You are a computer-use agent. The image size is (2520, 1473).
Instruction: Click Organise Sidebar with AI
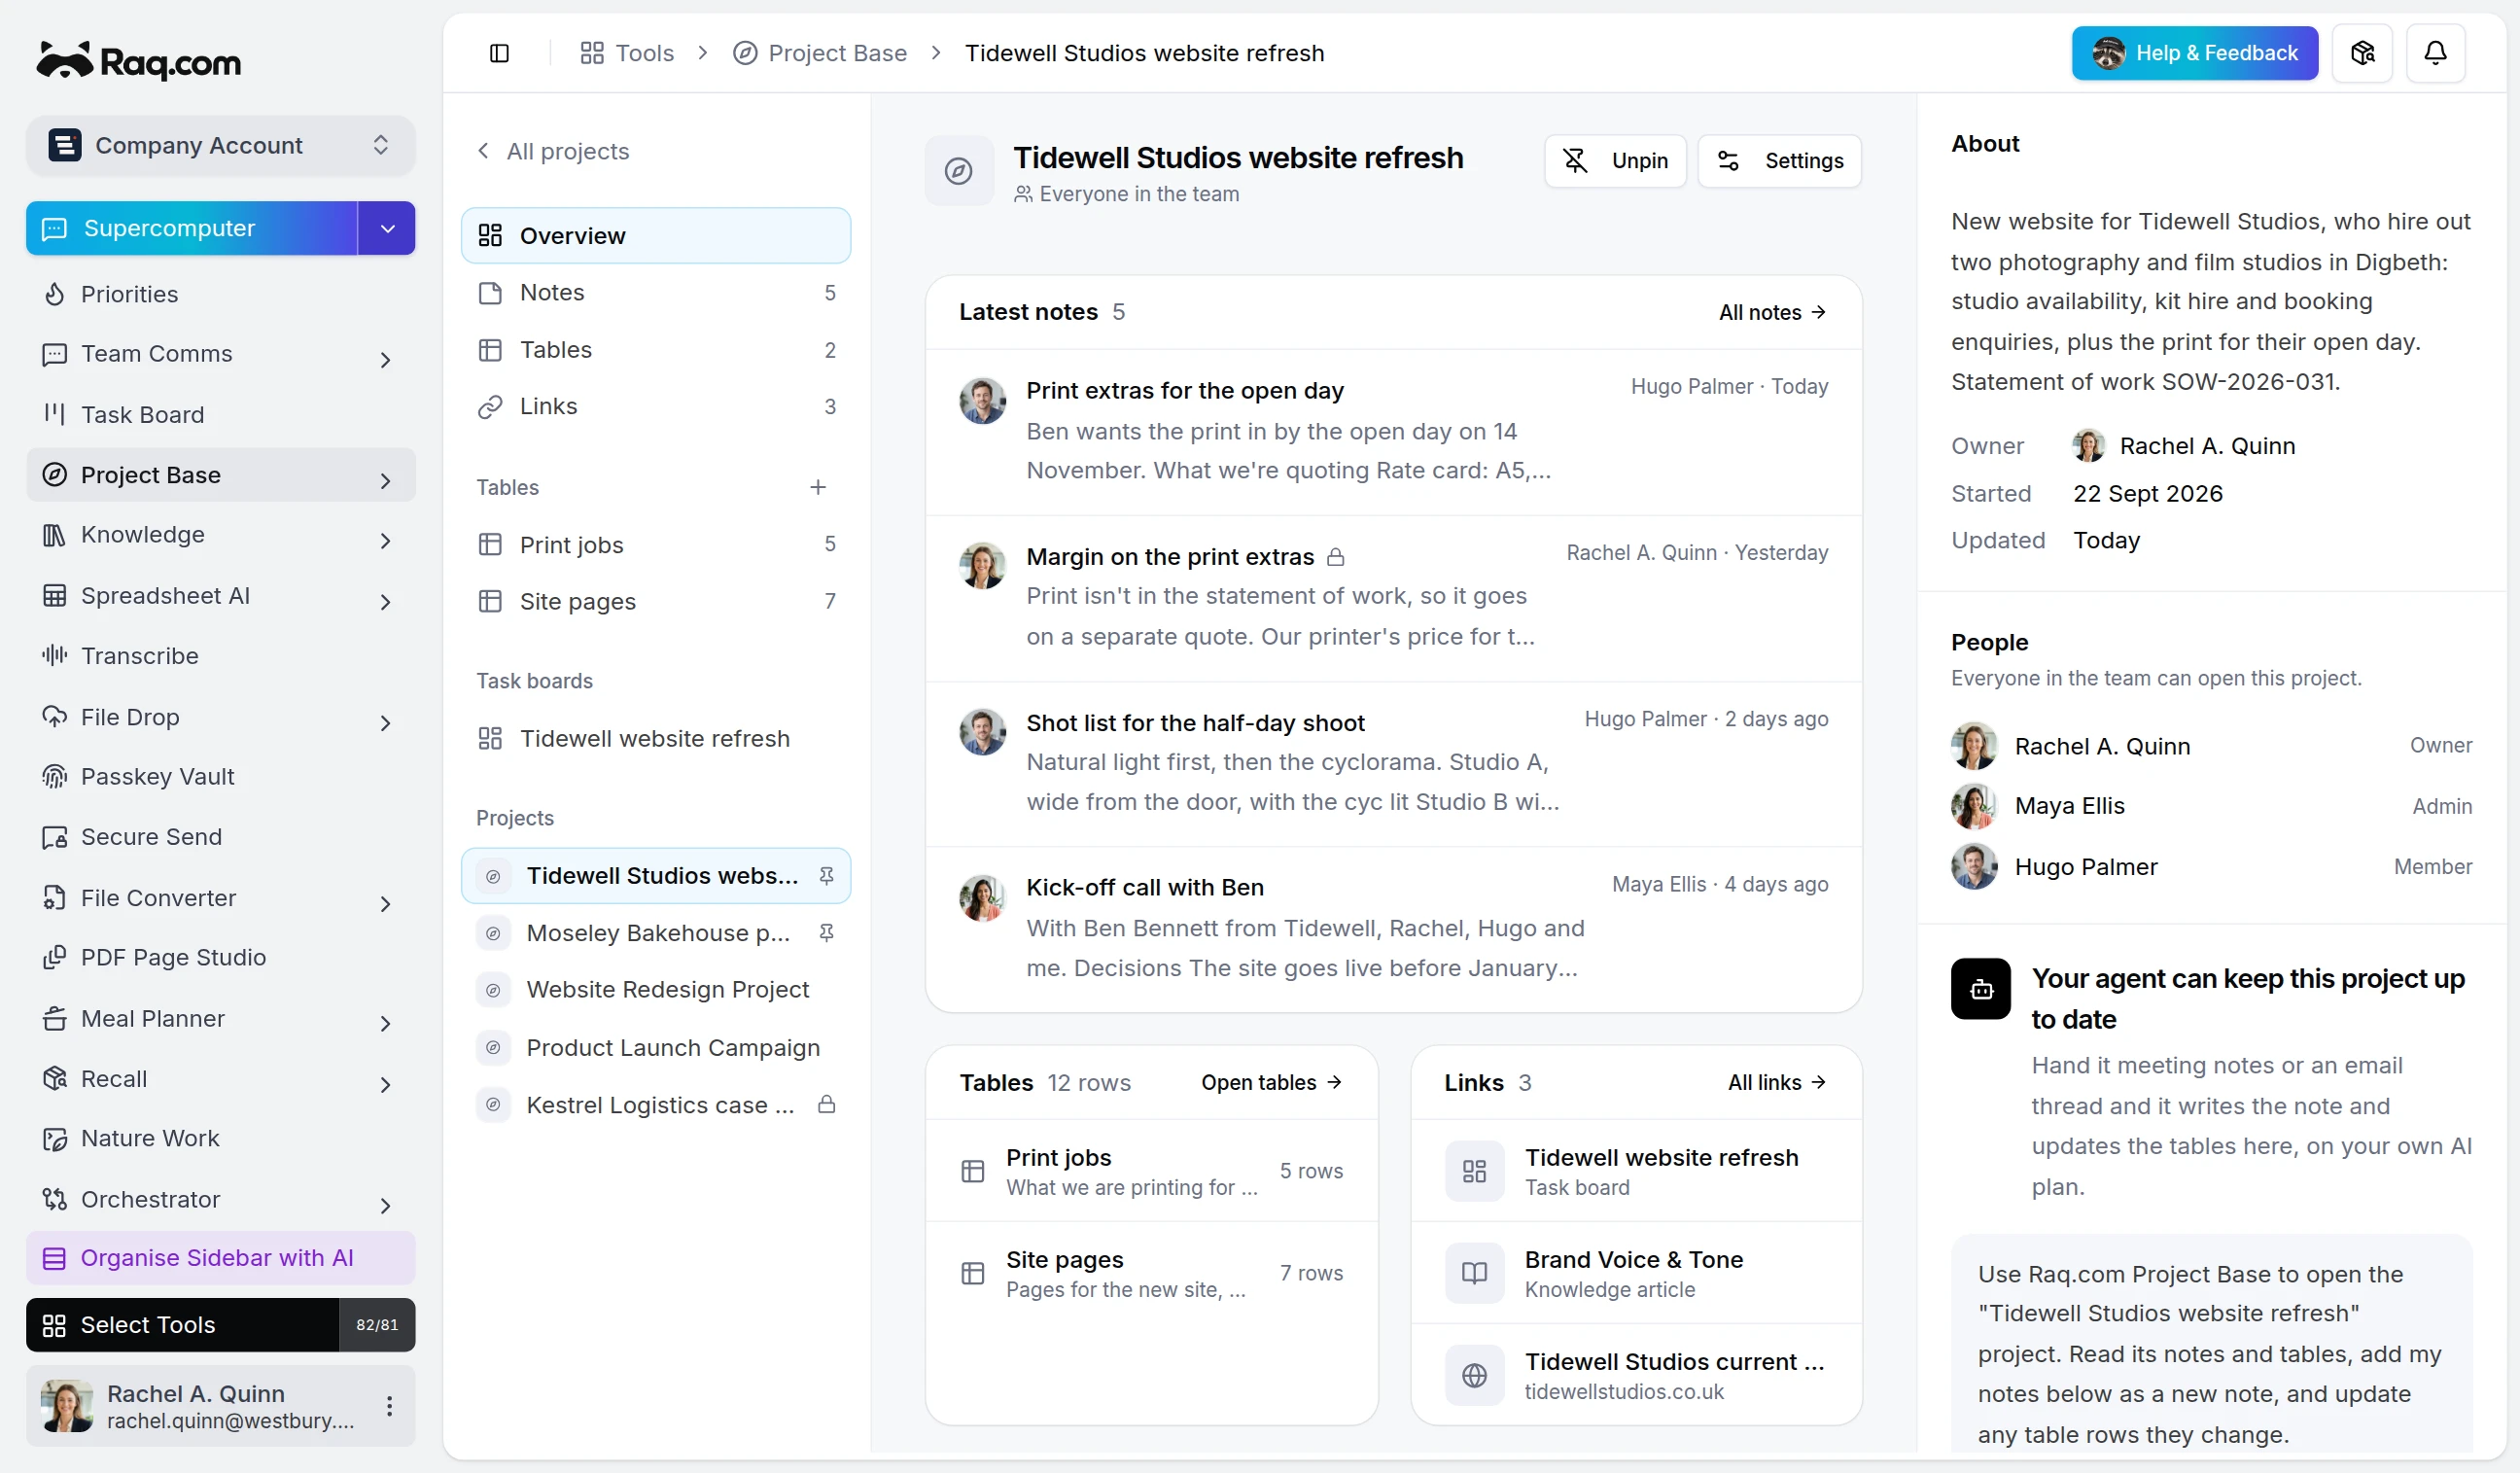pos(220,1258)
